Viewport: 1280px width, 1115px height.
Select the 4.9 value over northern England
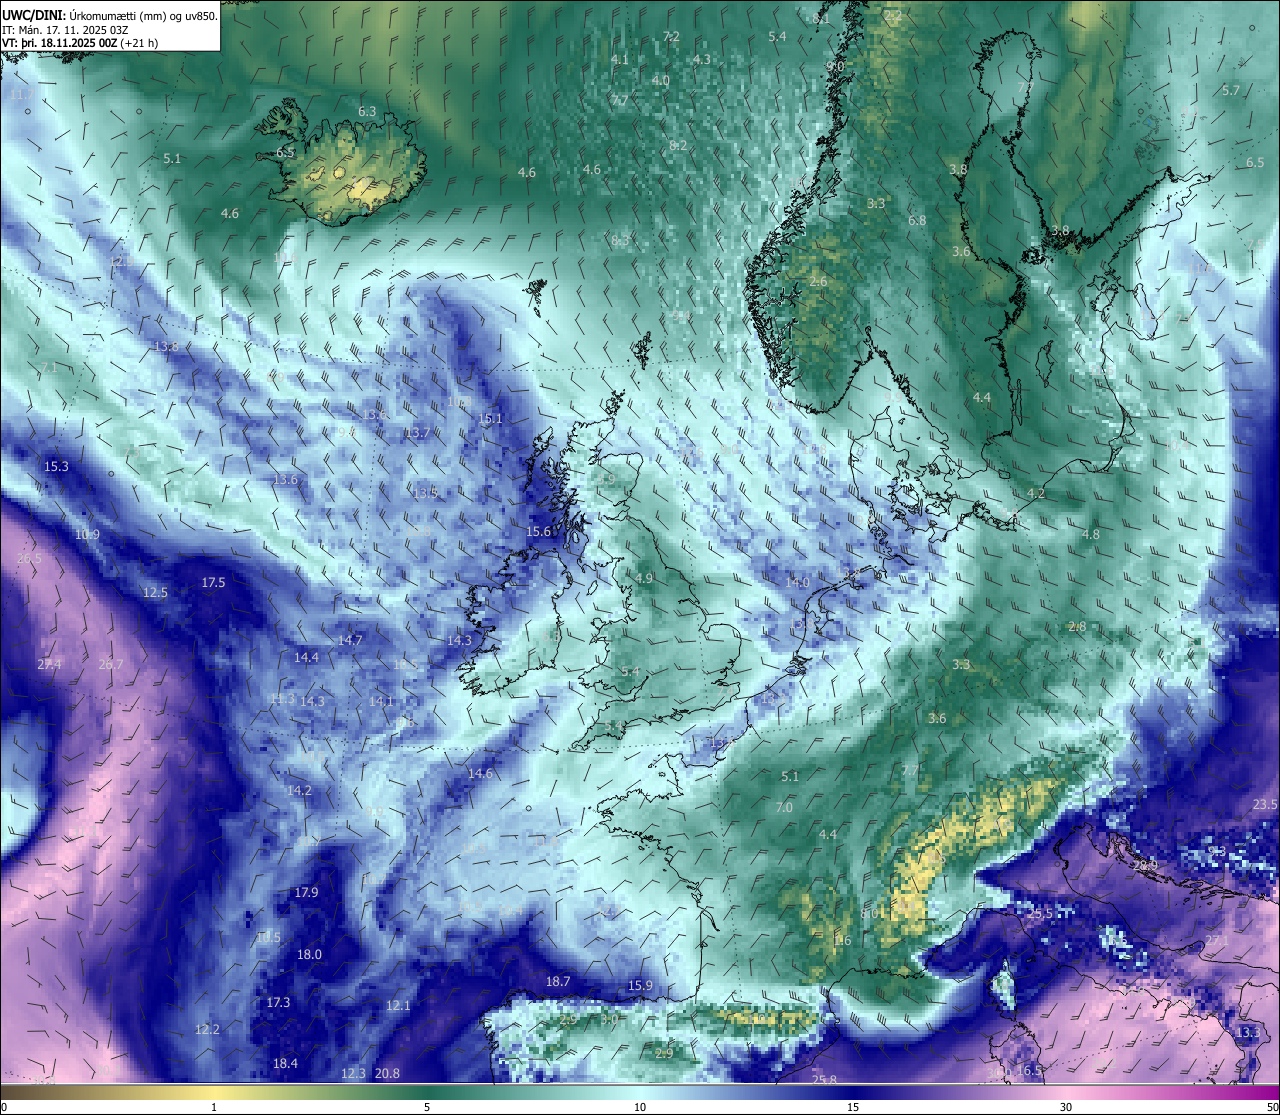coord(644,579)
